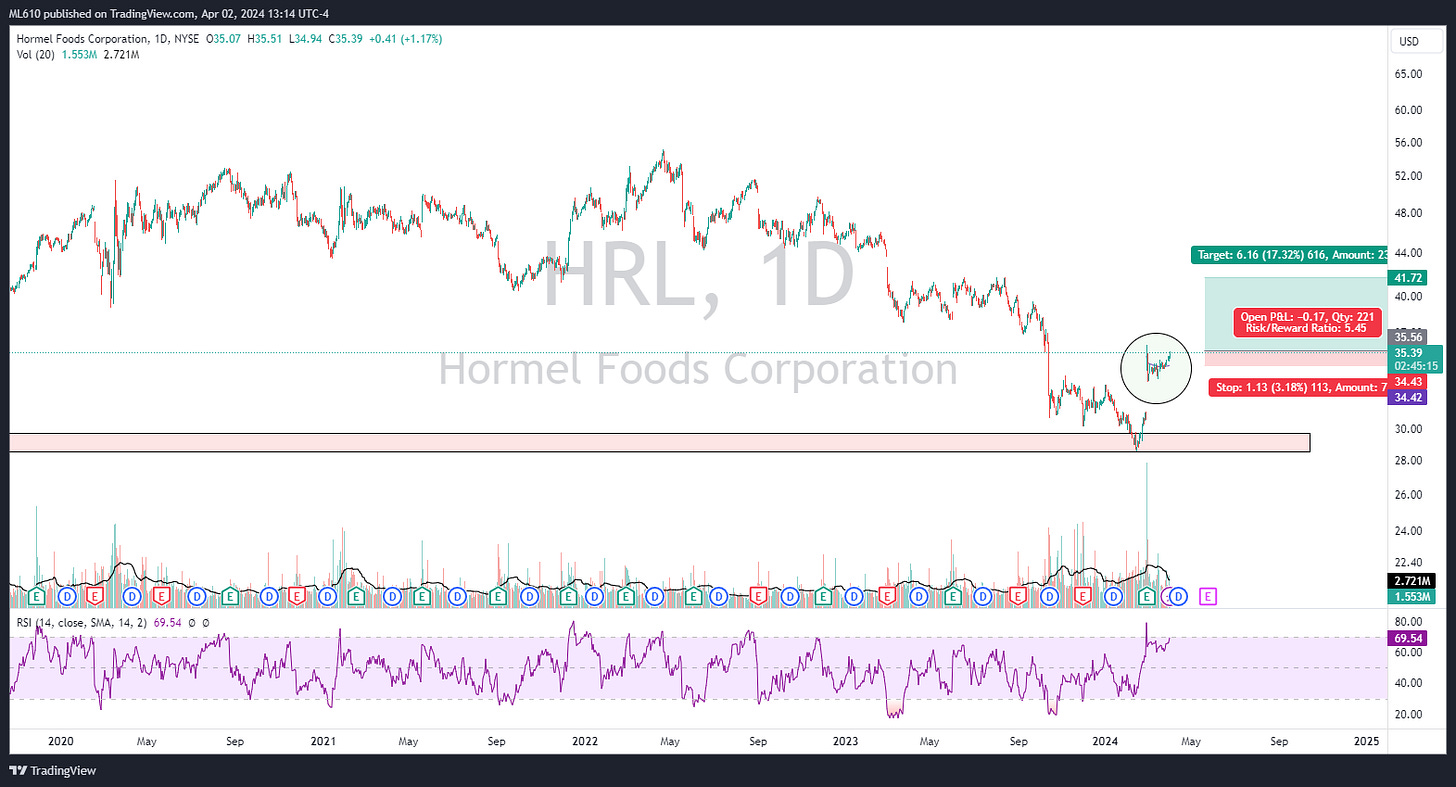Click the 26.00 price axis label
The width and height of the screenshot is (1456, 787).
1409,495
